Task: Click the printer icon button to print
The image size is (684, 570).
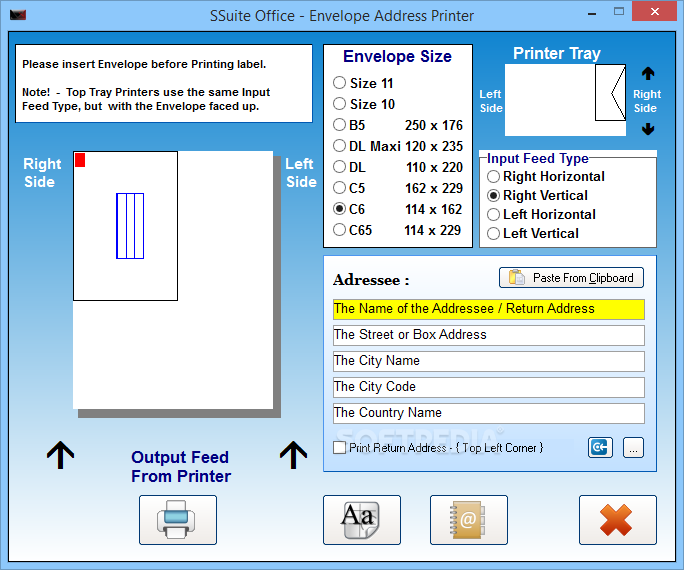Action: tap(178, 519)
